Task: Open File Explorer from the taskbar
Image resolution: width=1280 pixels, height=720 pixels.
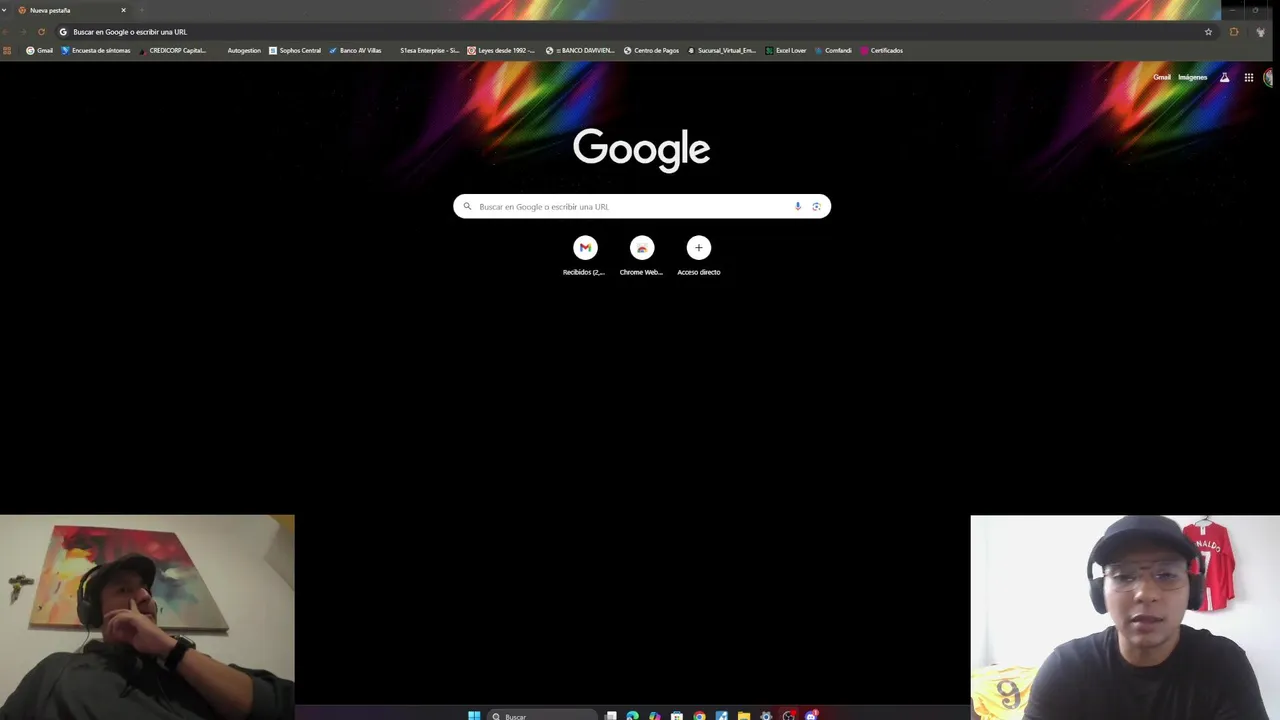Action: point(744,716)
